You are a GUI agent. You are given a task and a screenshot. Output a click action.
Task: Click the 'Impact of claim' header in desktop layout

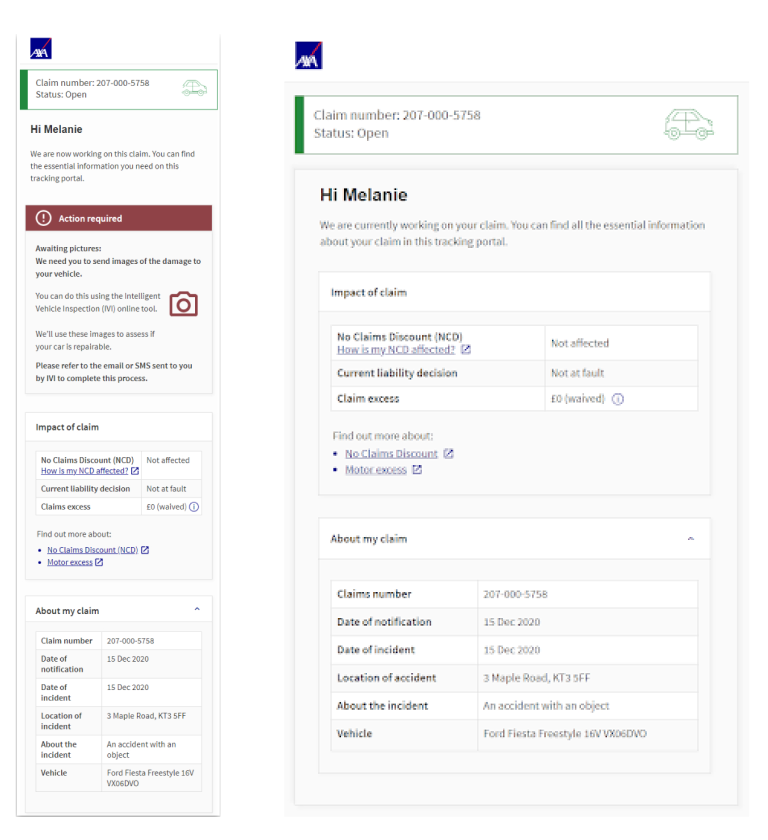pos(369,293)
